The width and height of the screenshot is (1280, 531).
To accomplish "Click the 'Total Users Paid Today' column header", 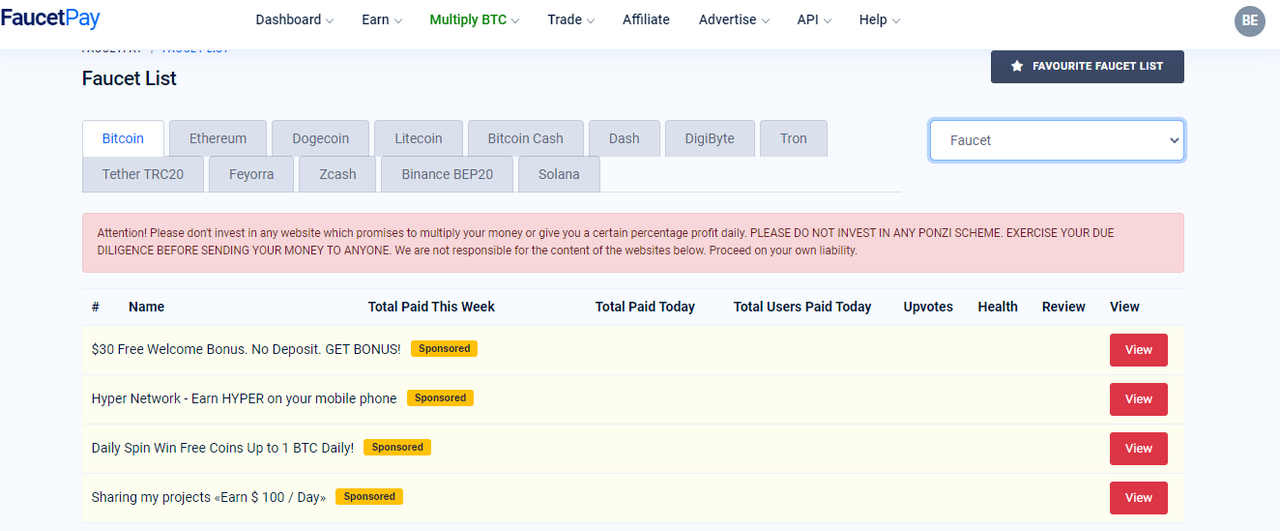I will pyautogui.click(x=802, y=307).
